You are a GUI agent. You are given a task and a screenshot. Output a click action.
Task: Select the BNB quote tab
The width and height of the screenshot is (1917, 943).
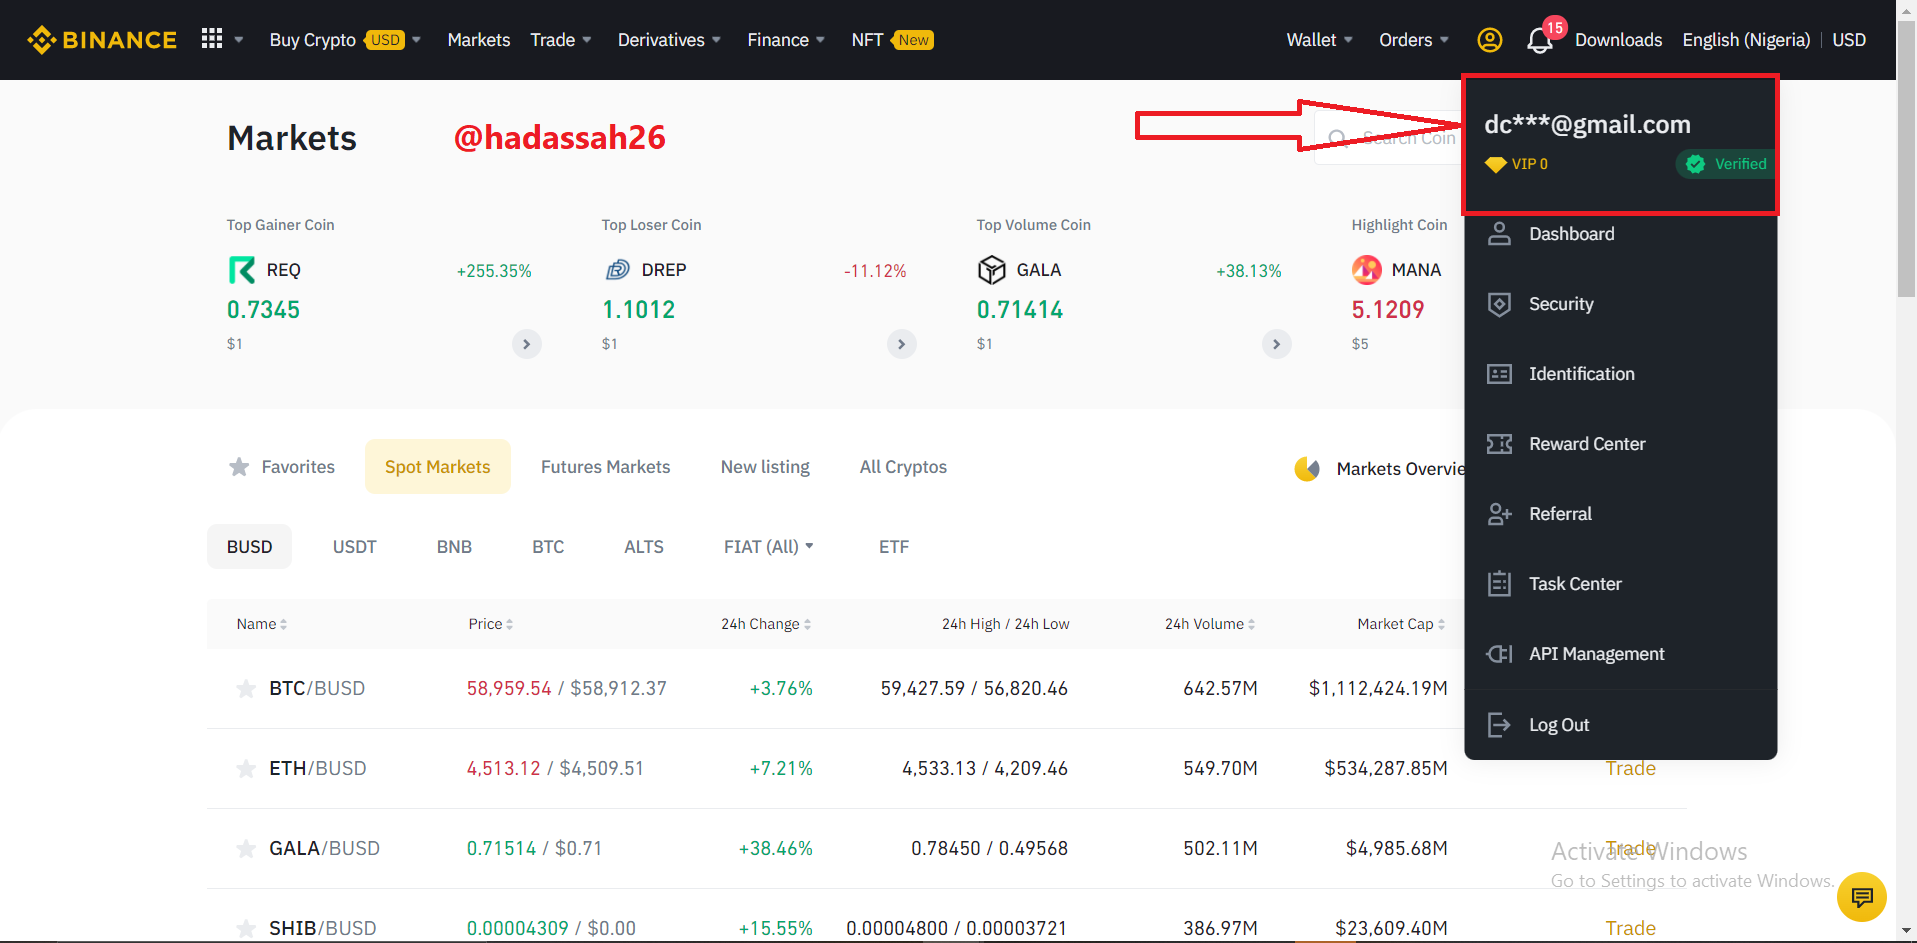[454, 547]
